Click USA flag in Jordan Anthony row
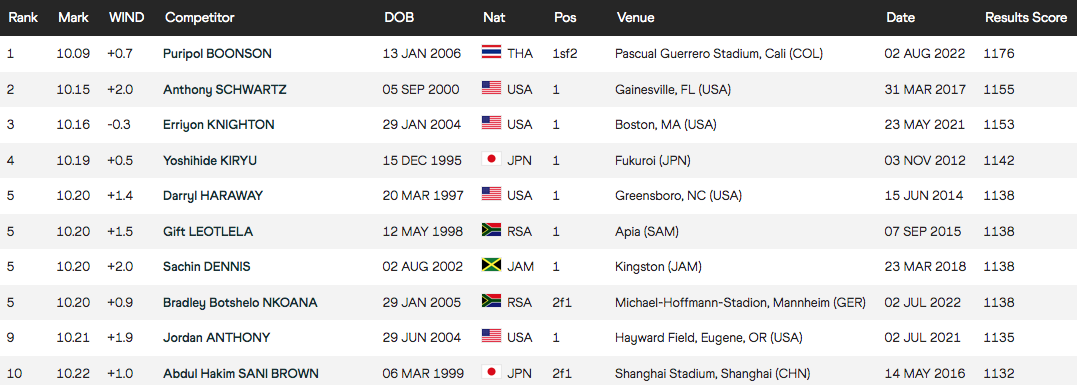 pyautogui.click(x=491, y=338)
